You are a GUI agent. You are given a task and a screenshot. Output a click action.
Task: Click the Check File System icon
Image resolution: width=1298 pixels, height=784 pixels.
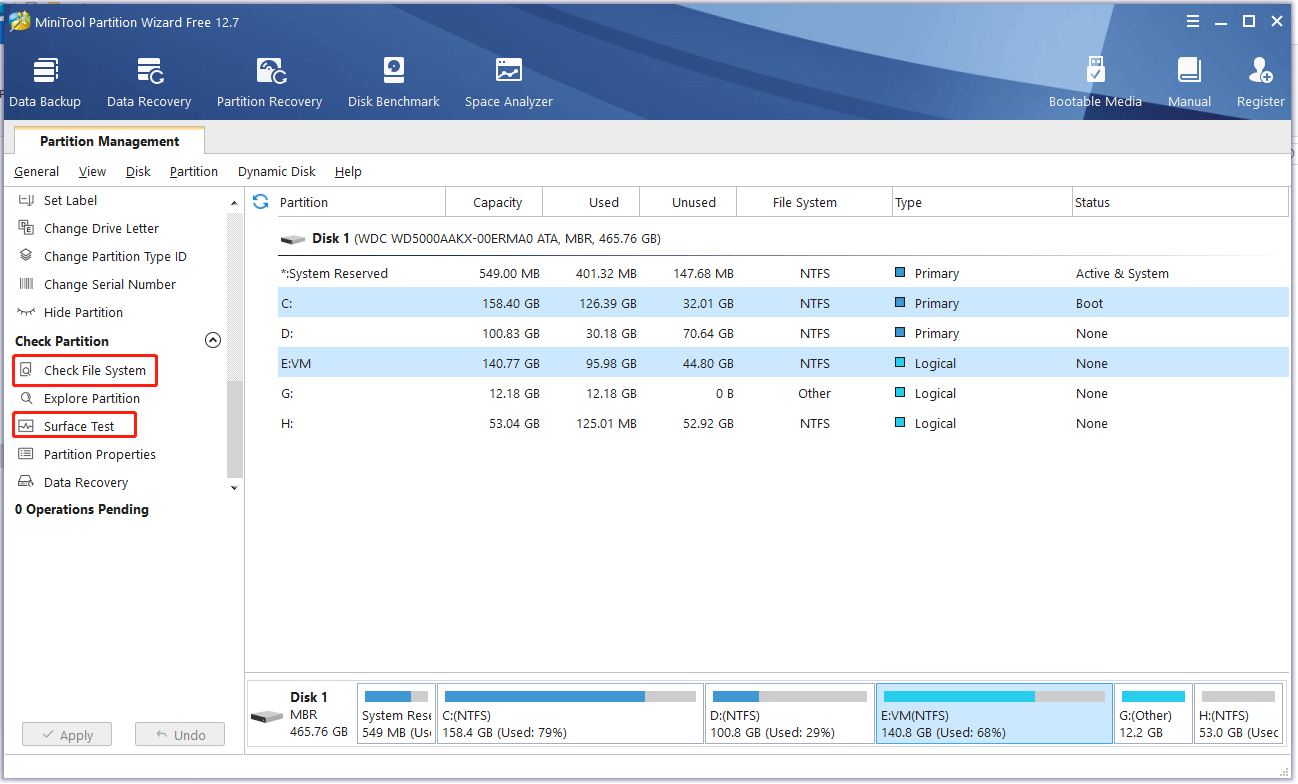tap(26, 371)
